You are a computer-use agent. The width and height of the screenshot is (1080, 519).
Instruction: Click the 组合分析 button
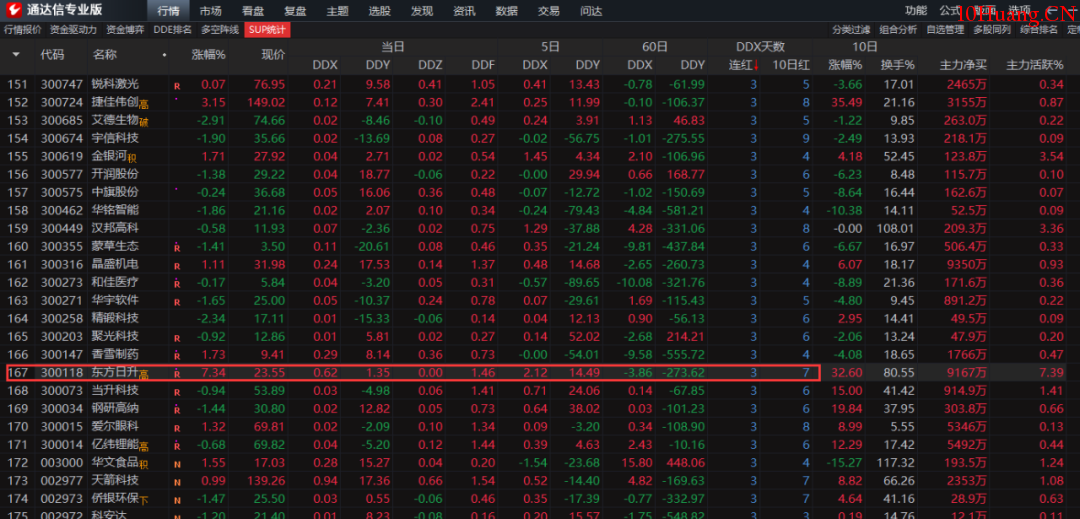(898, 30)
